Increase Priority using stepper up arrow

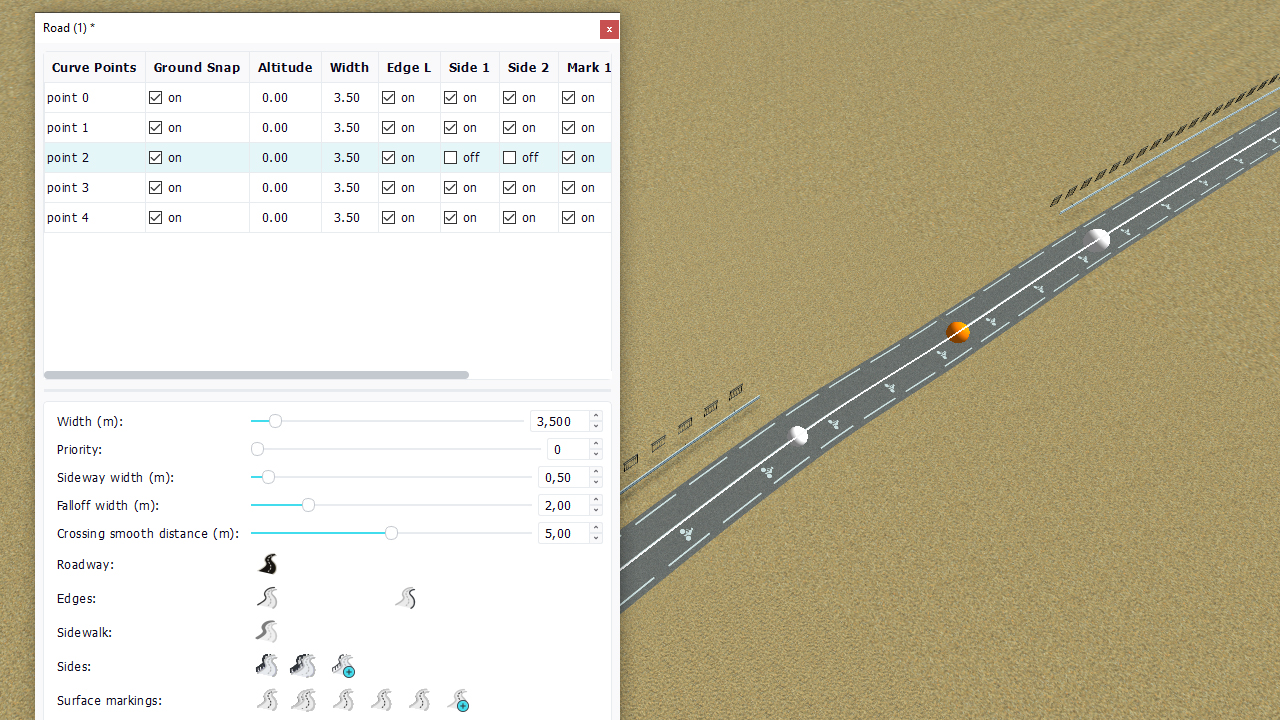coord(596,444)
